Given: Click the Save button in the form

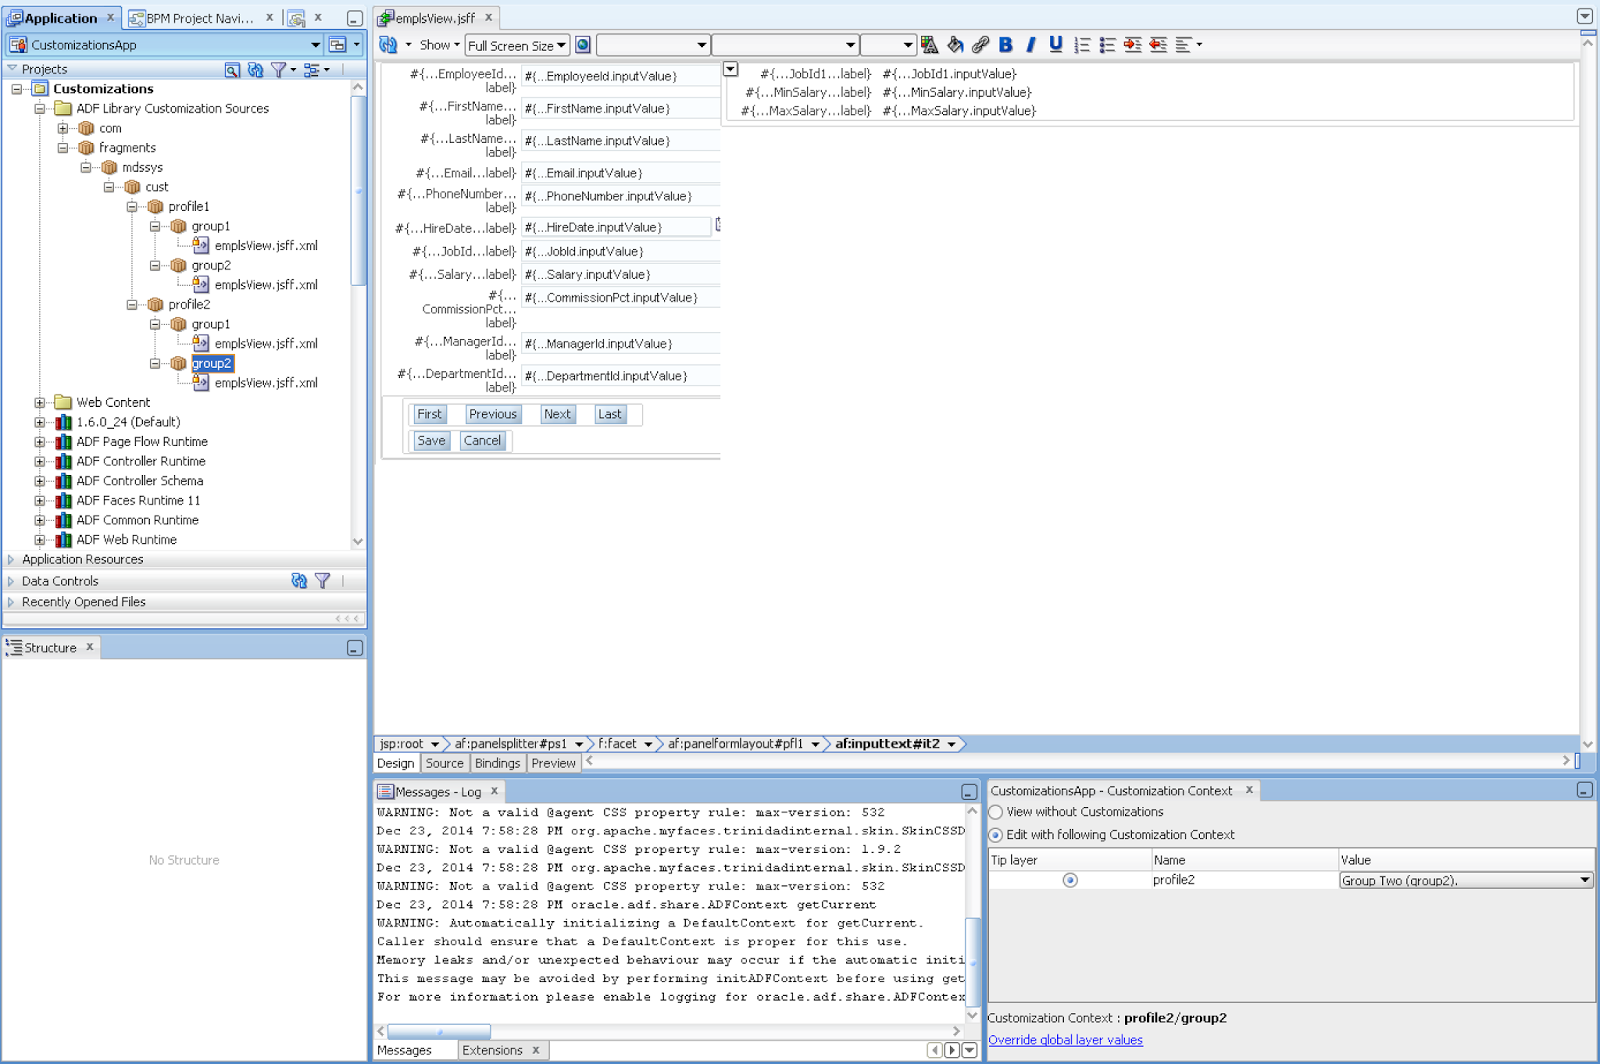Looking at the screenshot, I should click(x=431, y=441).
